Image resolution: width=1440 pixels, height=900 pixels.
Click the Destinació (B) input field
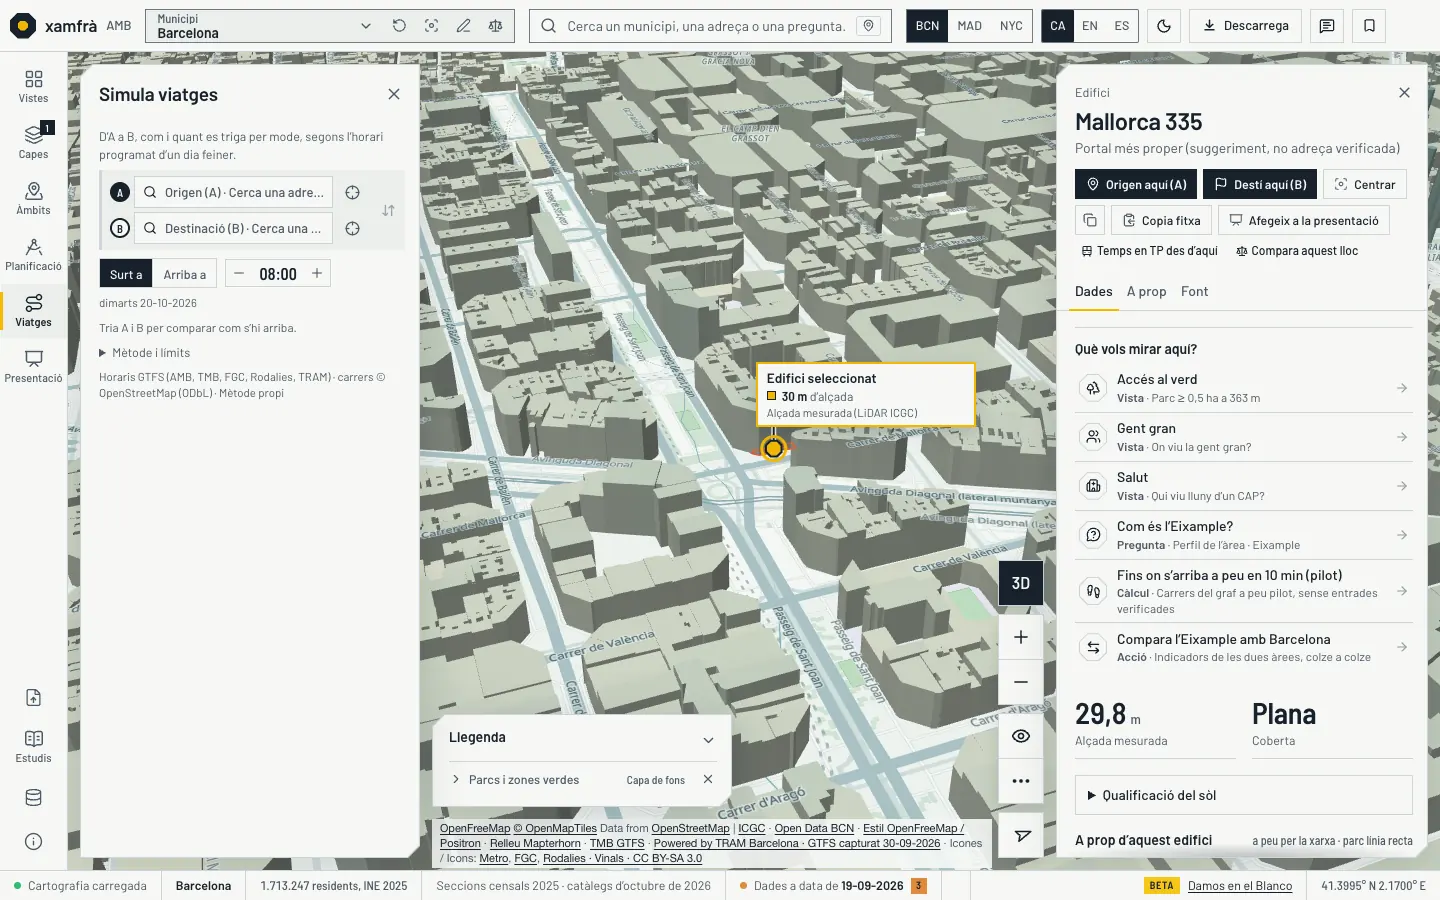coord(234,229)
